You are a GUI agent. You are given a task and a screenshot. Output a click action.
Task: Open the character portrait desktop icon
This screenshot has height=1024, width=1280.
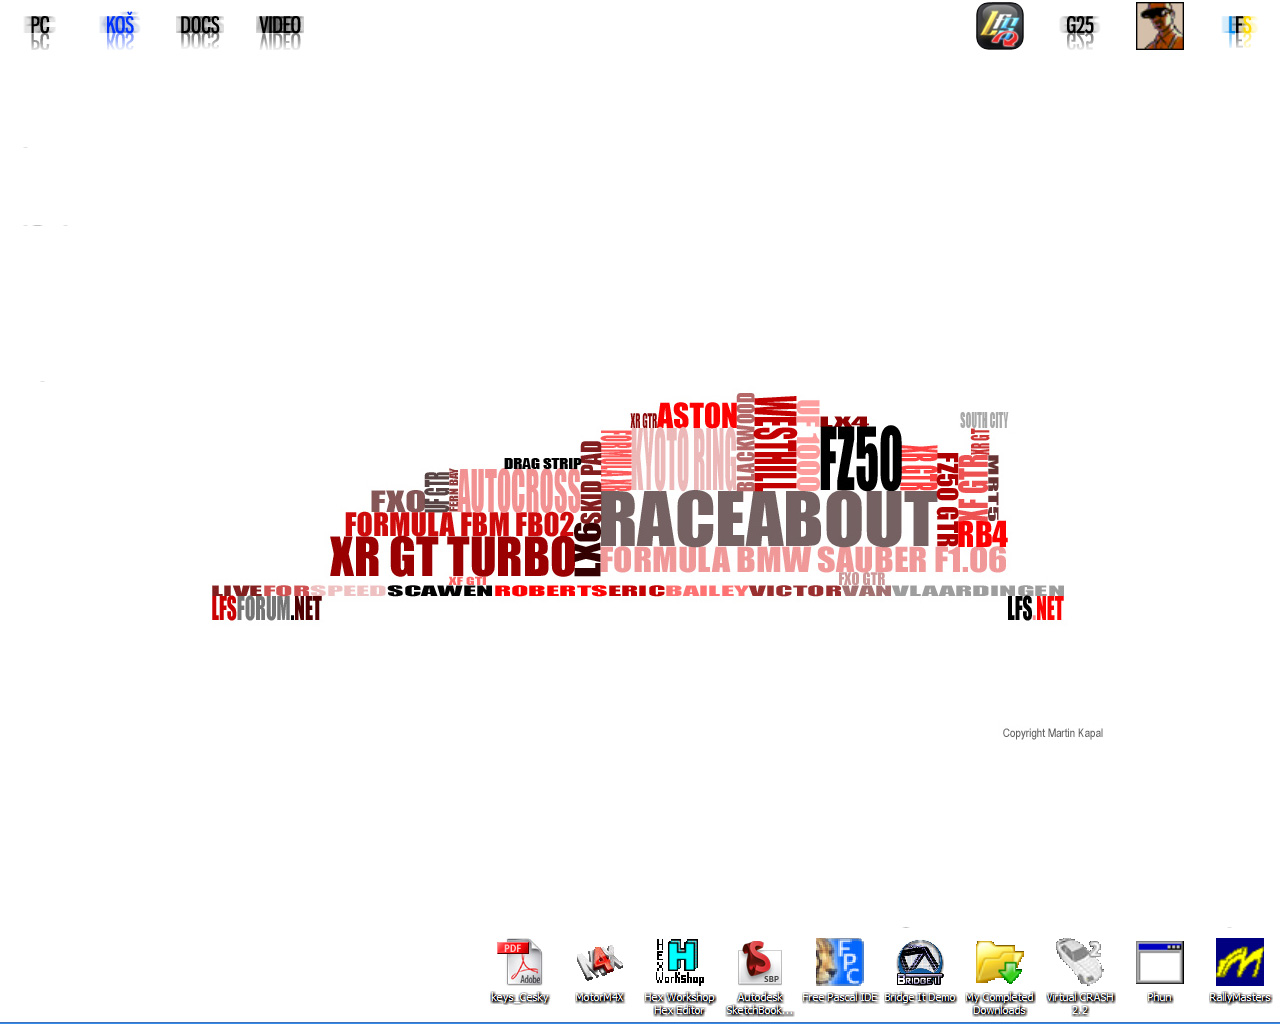(x=1160, y=26)
